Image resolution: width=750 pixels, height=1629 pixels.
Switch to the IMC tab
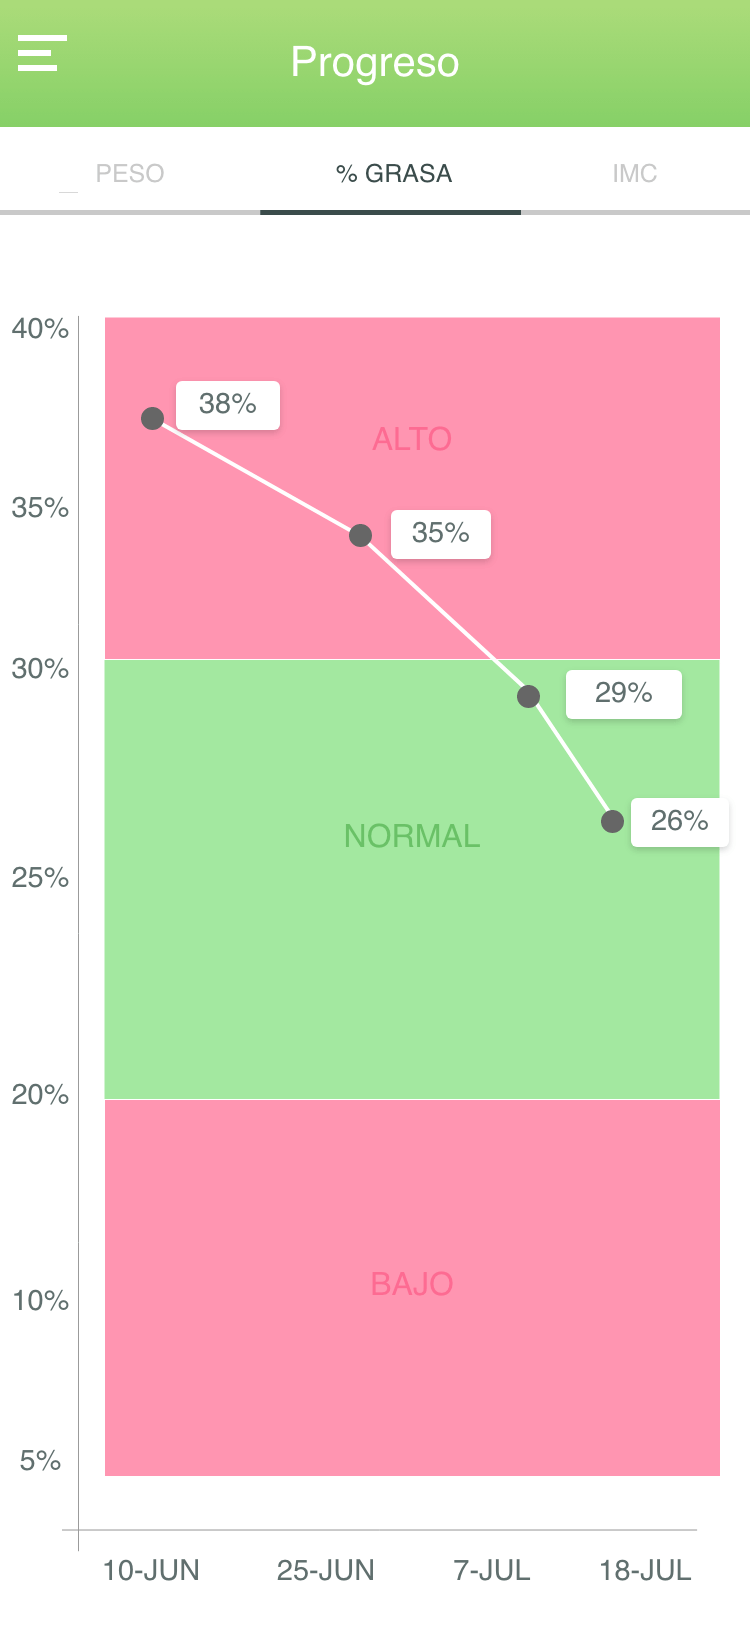(x=635, y=173)
